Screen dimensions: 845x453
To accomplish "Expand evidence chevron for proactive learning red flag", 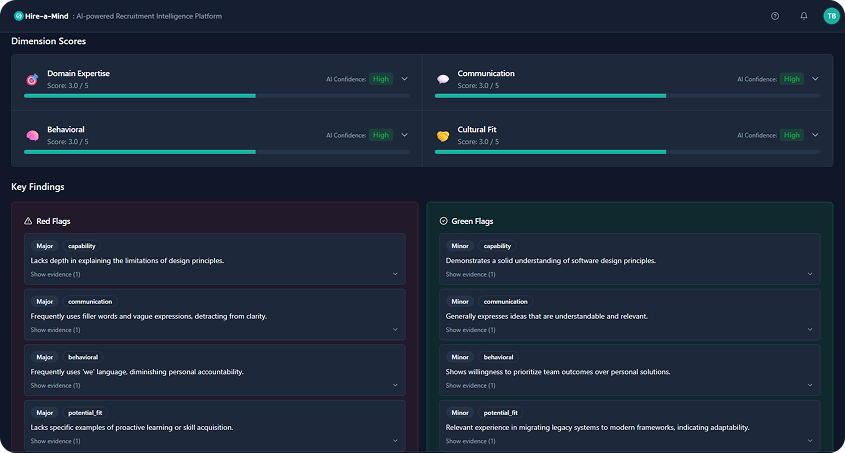I will pyautogui.click(x=395, y=441).
